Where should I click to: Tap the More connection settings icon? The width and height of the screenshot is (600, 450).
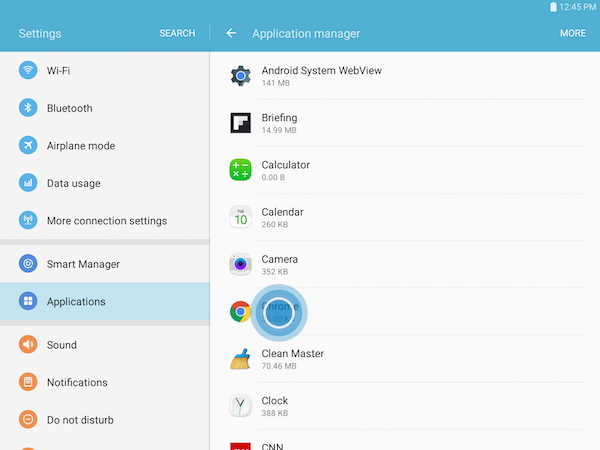coord(28,220)
